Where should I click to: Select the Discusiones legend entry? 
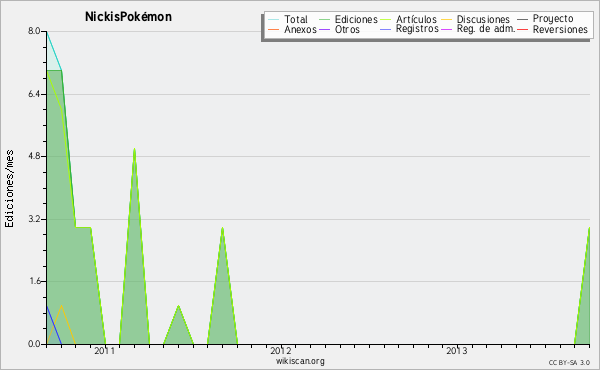[x=483, y=19]
